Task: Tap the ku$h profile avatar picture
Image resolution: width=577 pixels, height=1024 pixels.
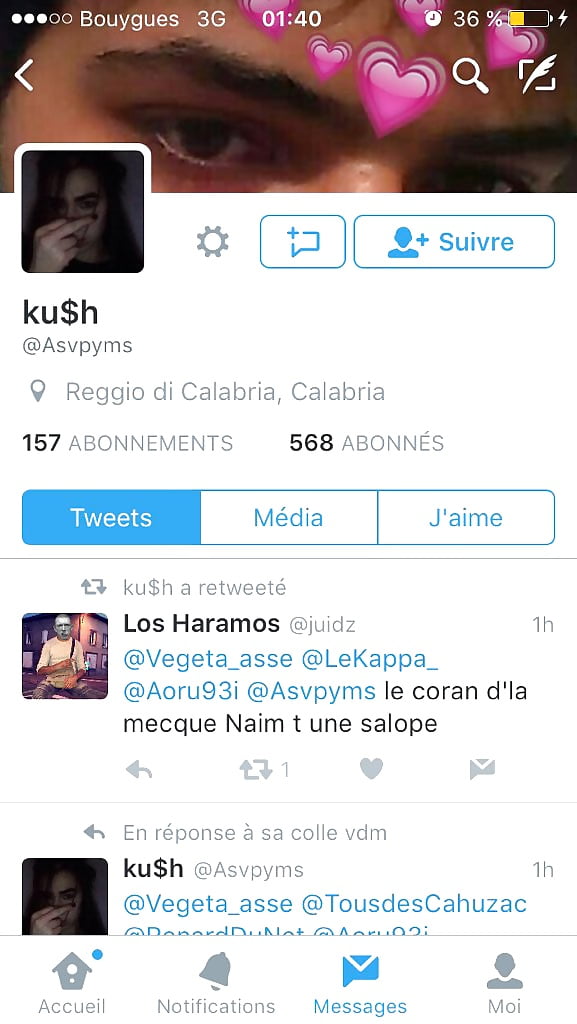Action: click(83, 211)
